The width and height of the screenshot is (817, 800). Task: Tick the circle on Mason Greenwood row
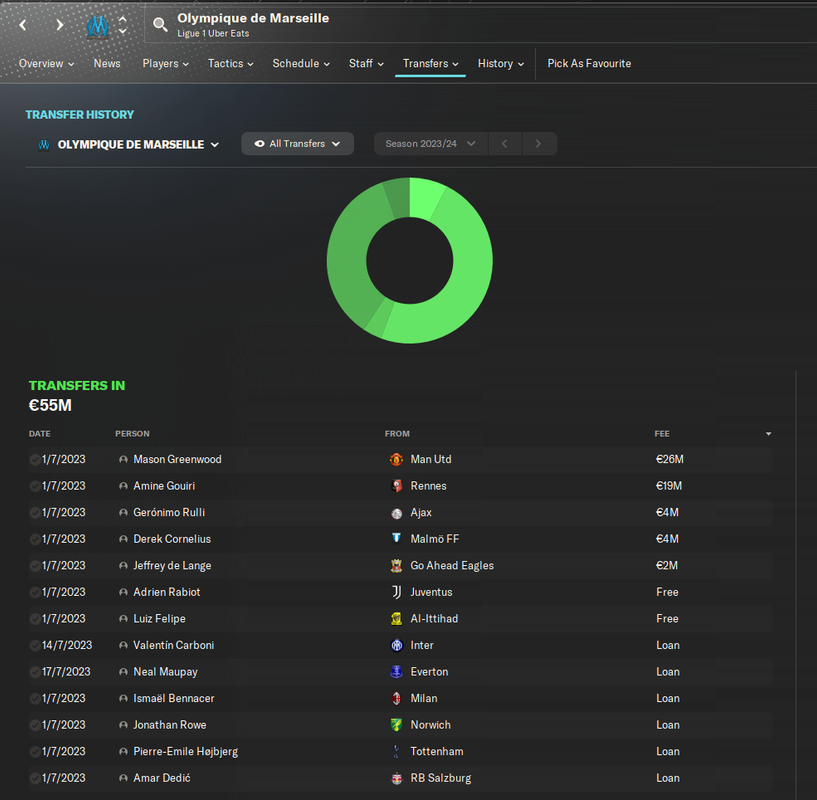pyautogui.click(x=35, y=460)
